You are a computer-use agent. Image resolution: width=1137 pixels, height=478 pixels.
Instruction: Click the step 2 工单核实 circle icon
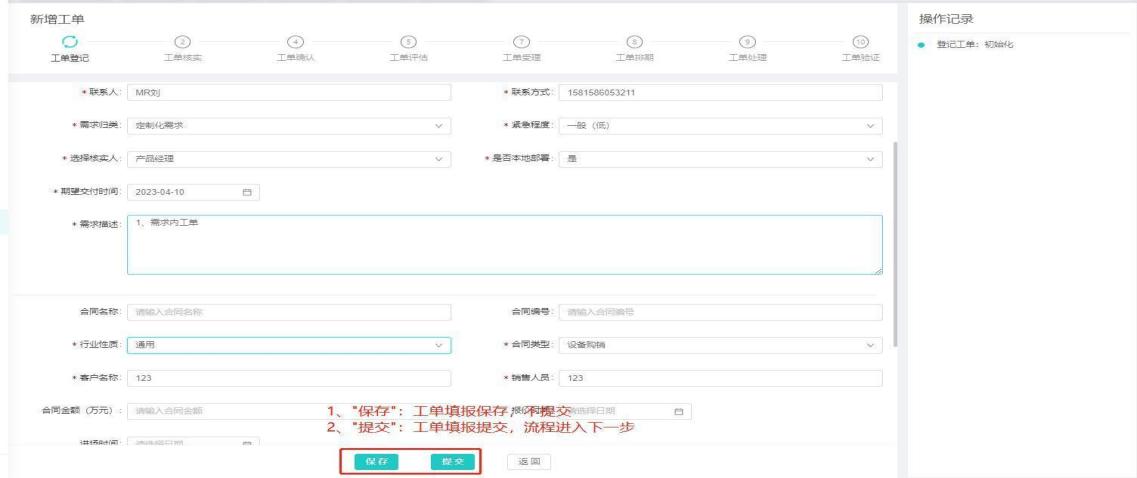point(182,41)
